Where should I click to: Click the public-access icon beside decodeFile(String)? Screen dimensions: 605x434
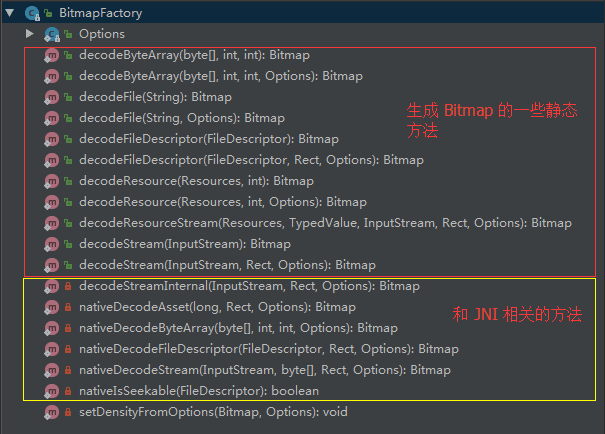click(x=68, y=97)
